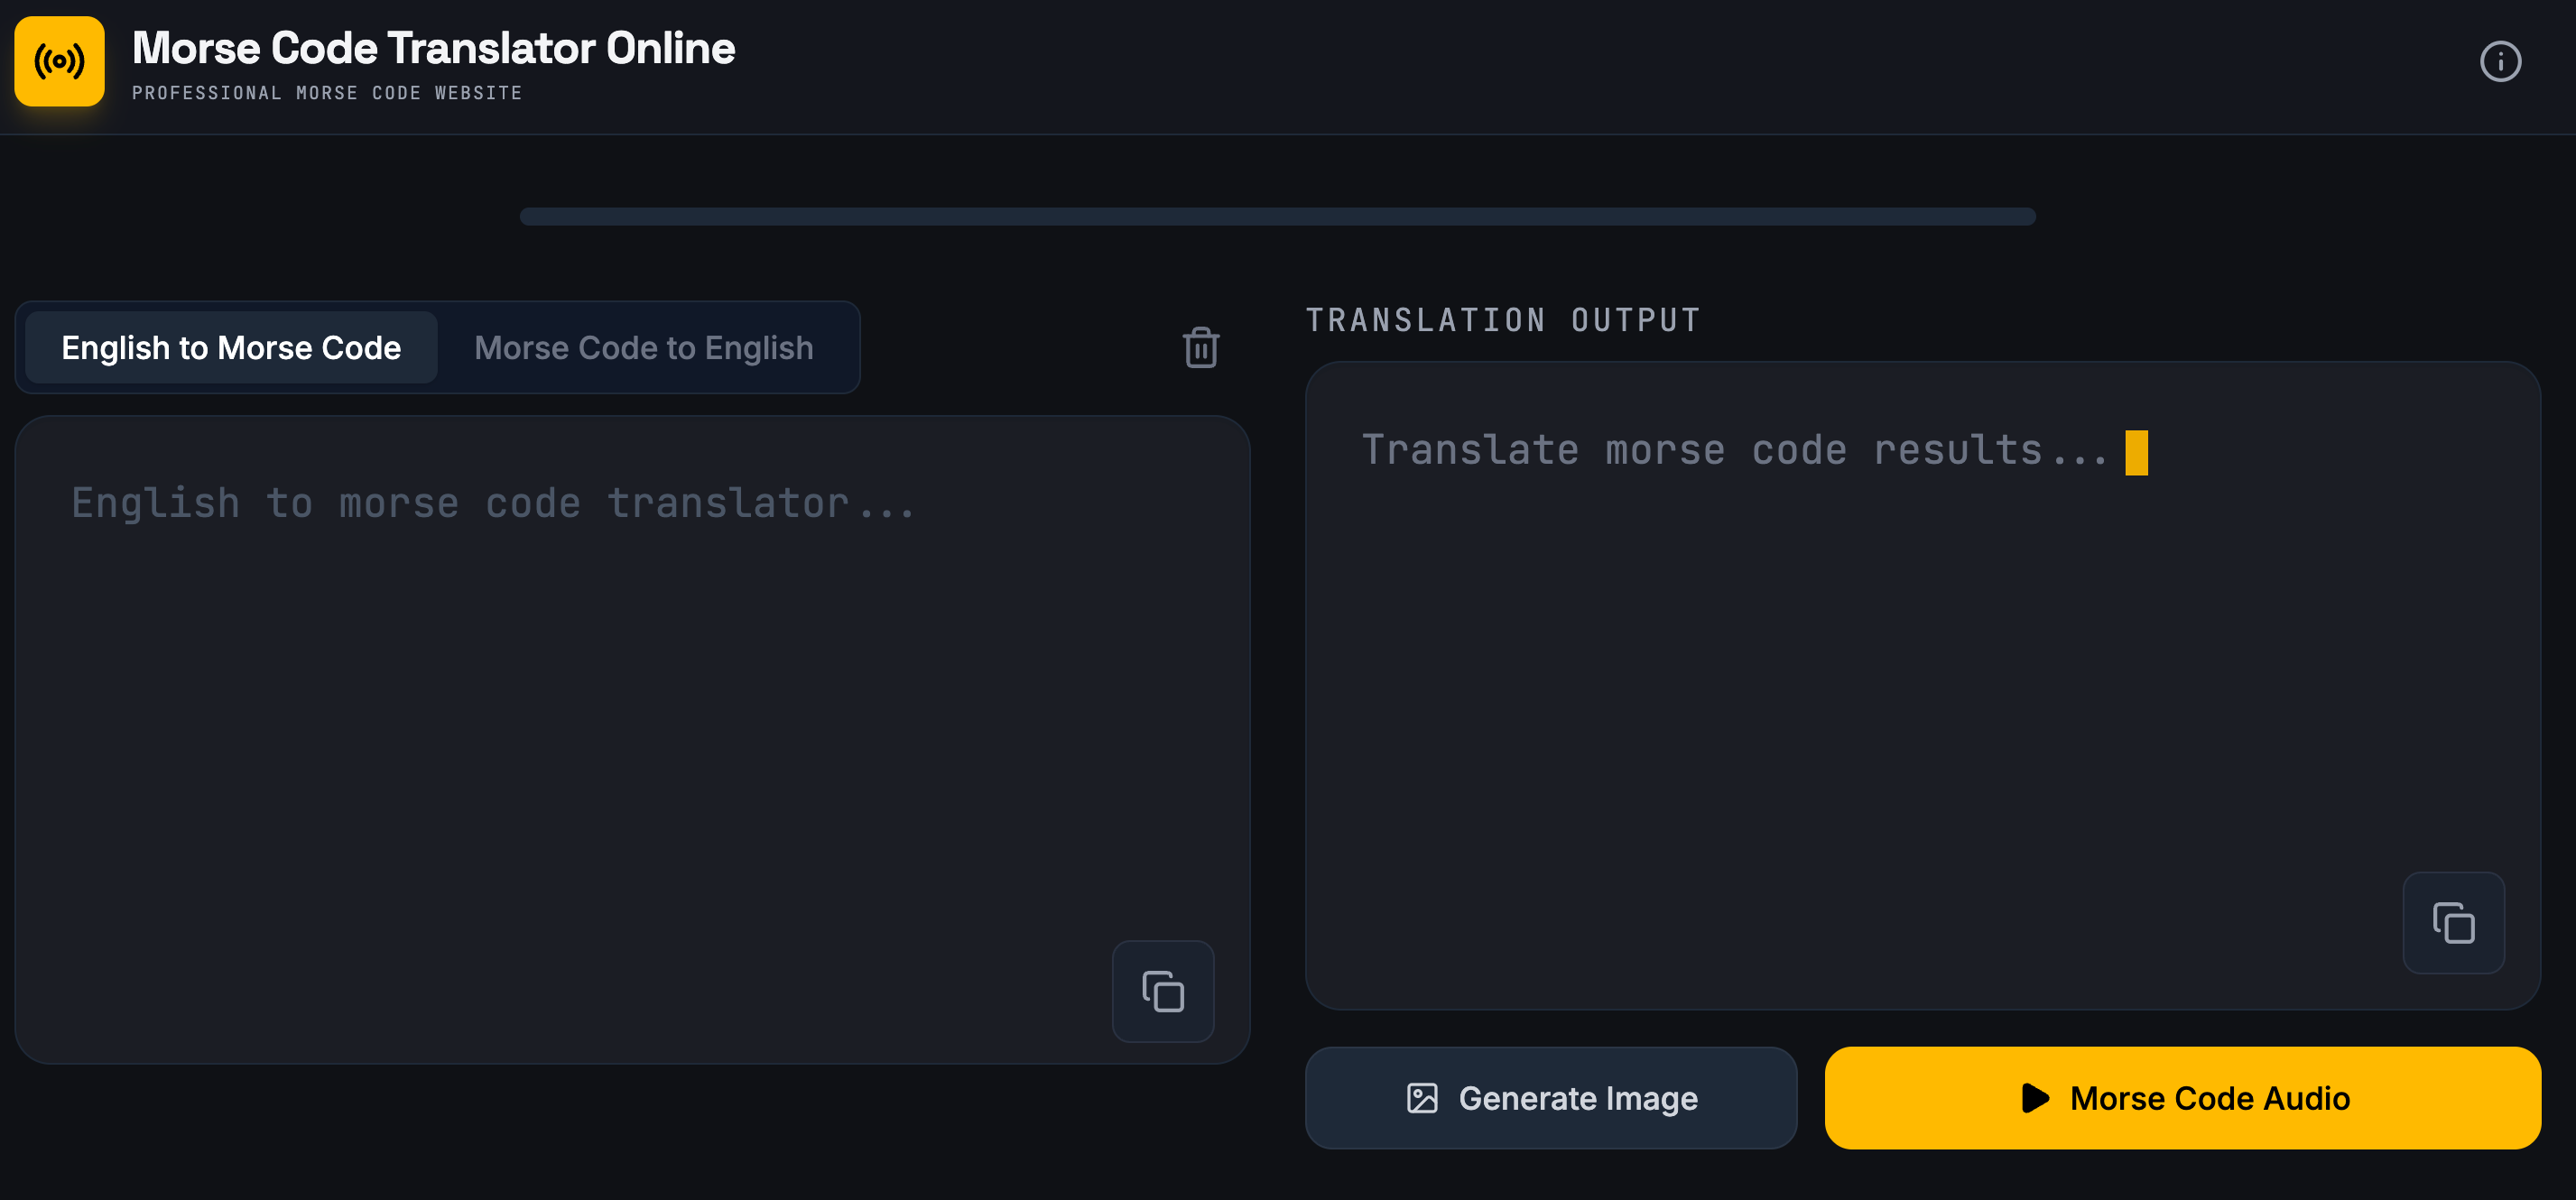Click the Professional Morse Code Website subtitle
Viewport: 2576px width, 1200px height.
pyautogui.click(x=327, y=93)
